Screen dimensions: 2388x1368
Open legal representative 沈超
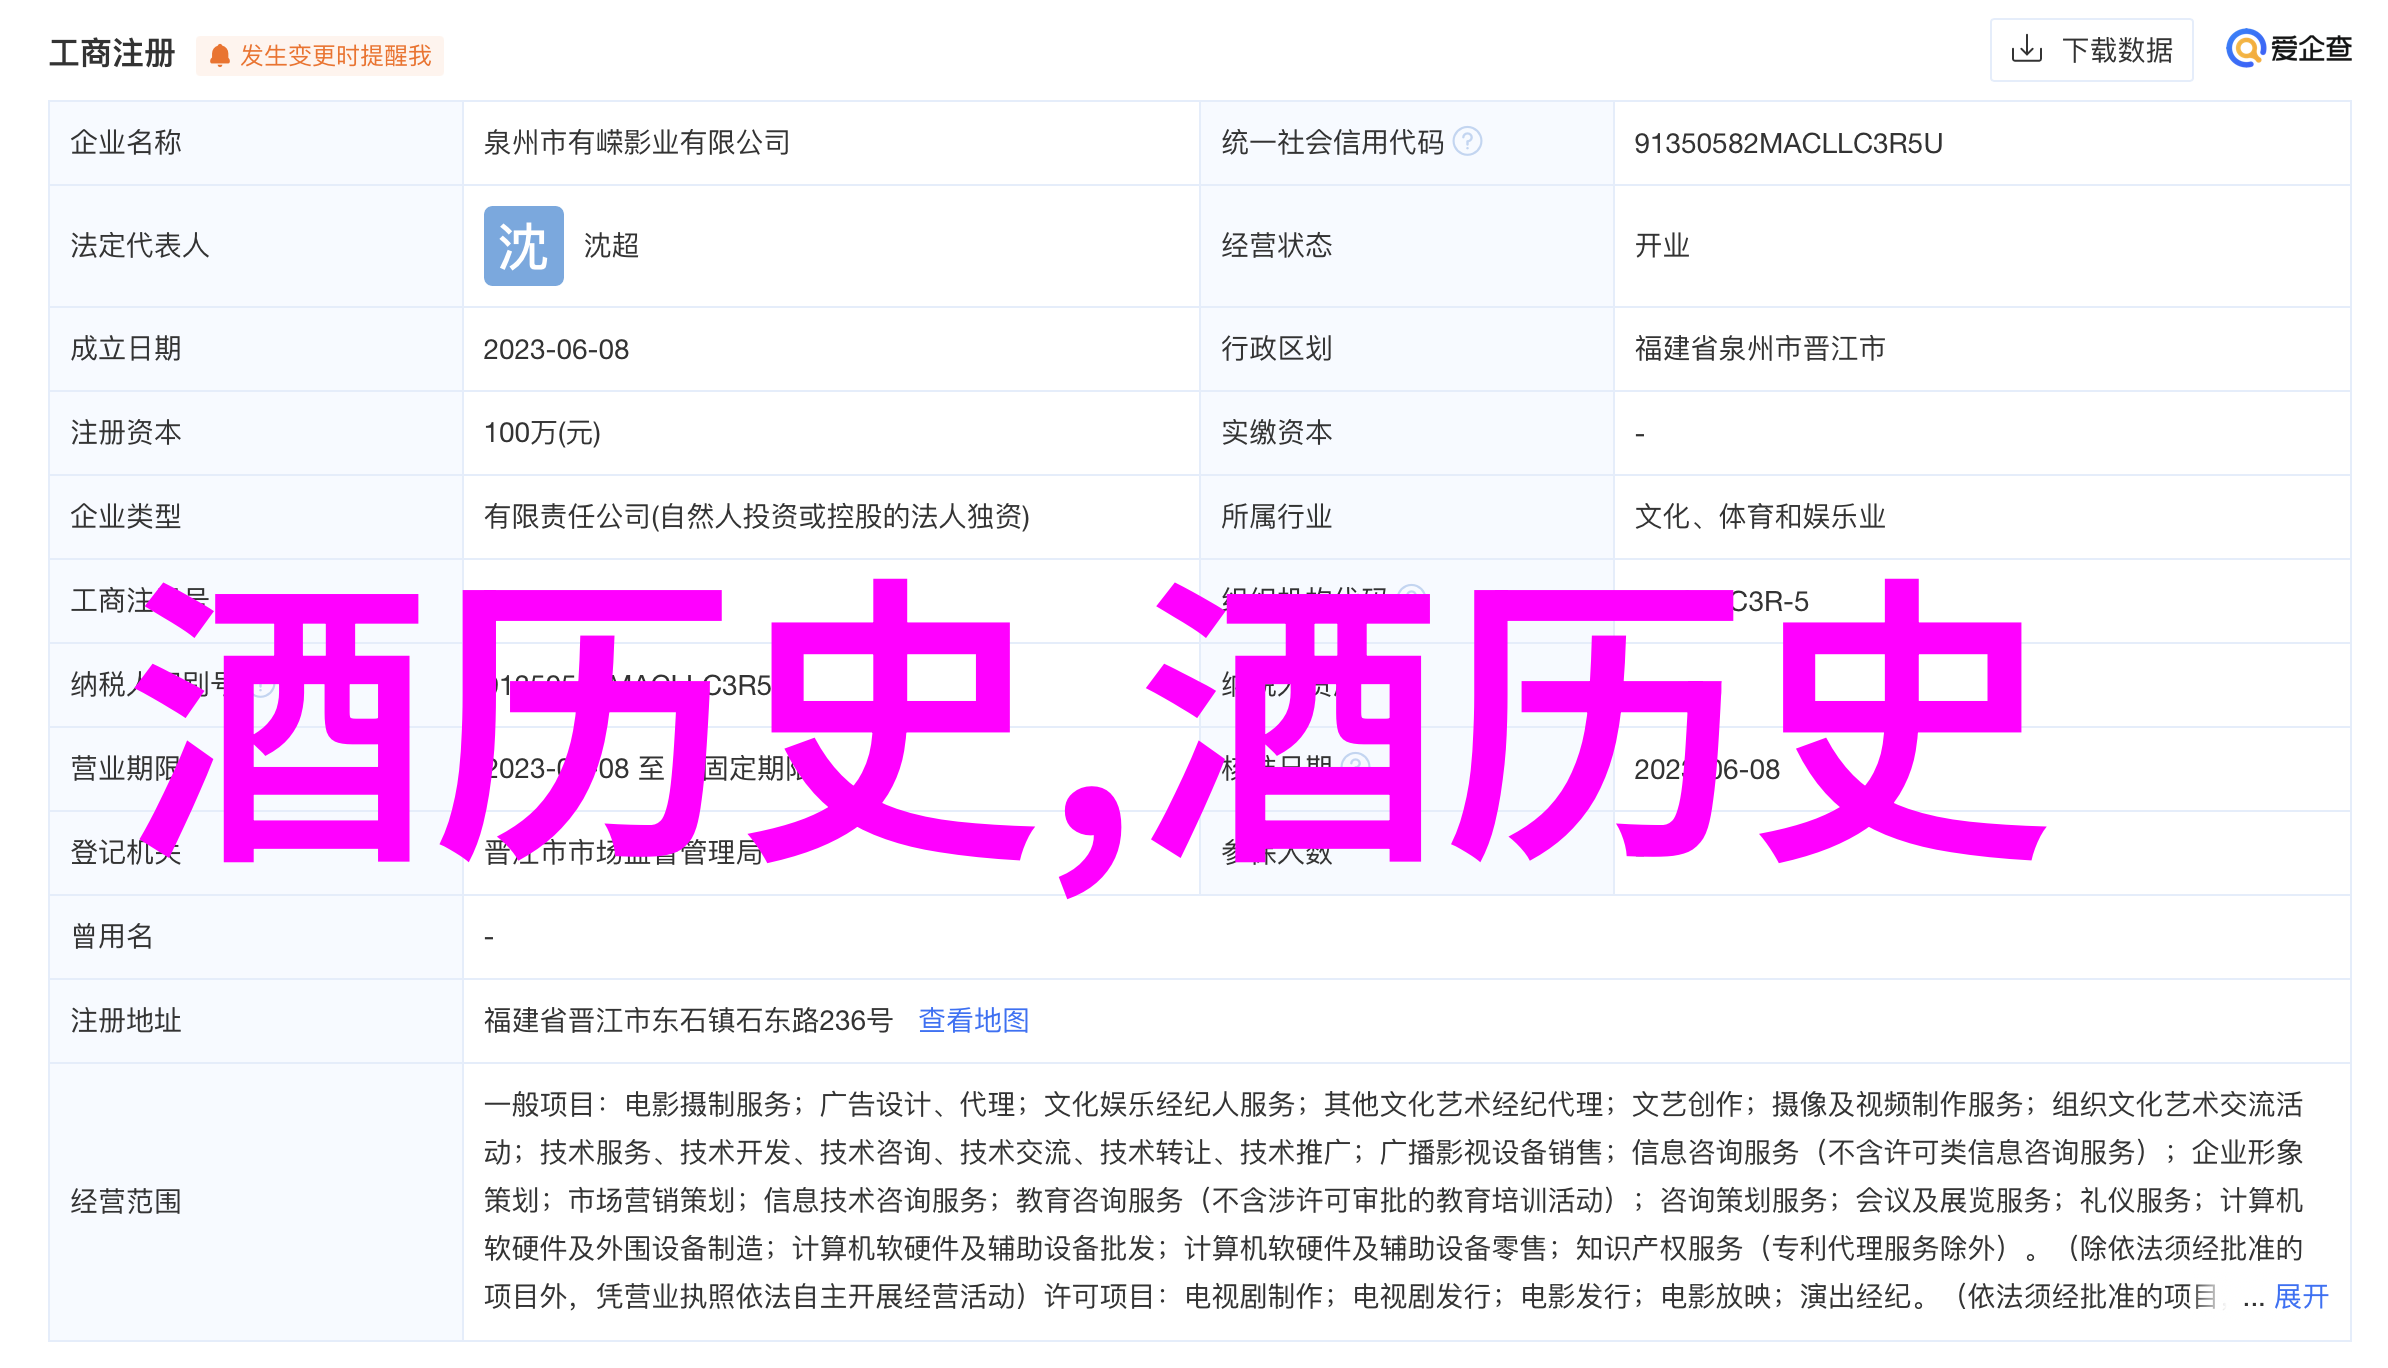611,246
